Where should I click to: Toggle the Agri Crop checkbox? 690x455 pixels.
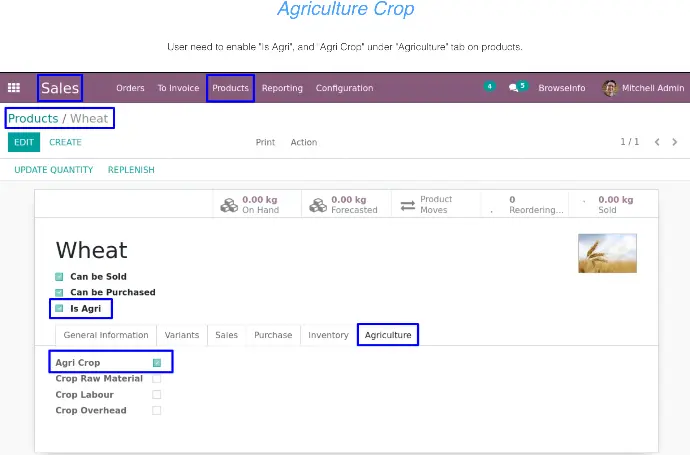pyautogui.click(x=157, y=363)
